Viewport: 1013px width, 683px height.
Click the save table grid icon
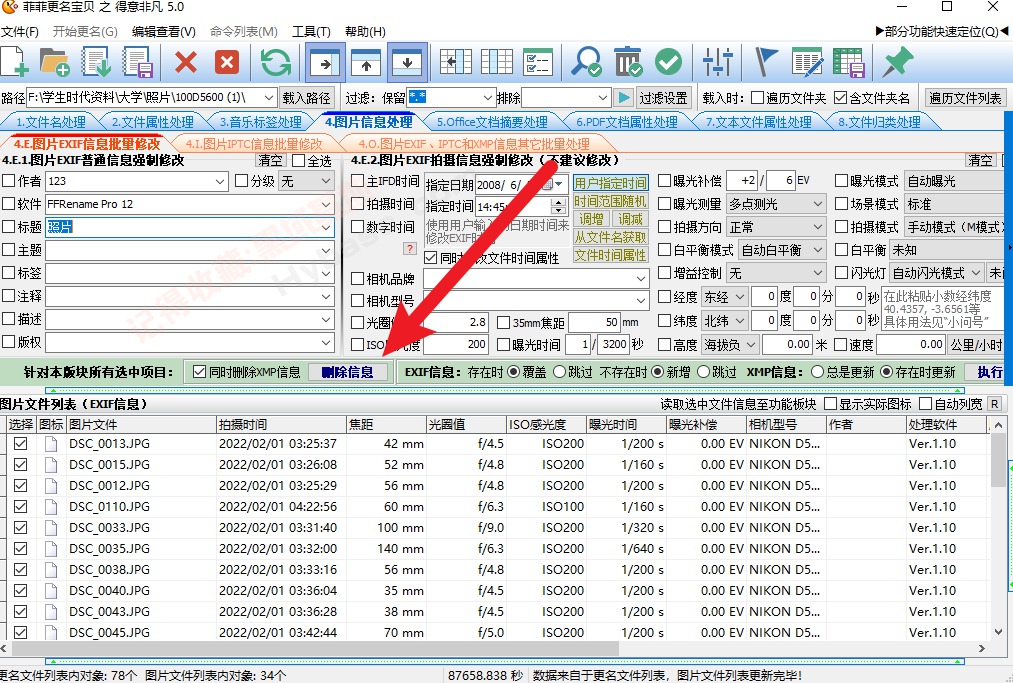coord(849,63)
